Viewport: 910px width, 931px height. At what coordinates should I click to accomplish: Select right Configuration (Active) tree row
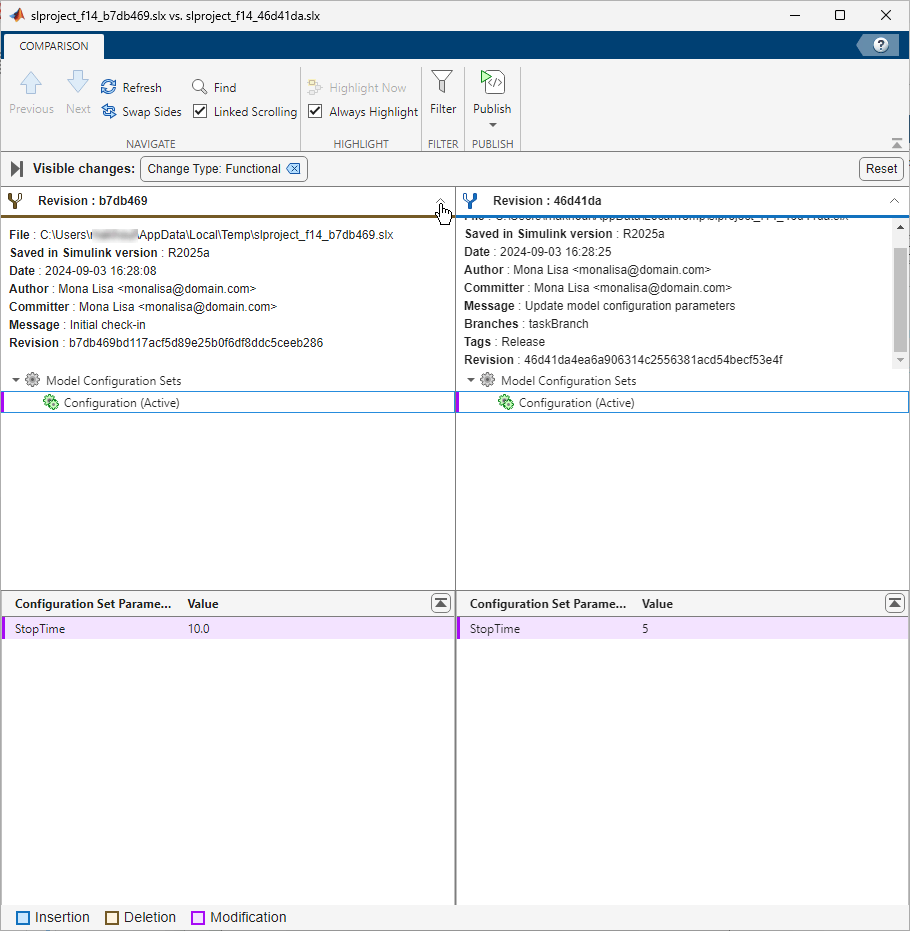[683, 403]
